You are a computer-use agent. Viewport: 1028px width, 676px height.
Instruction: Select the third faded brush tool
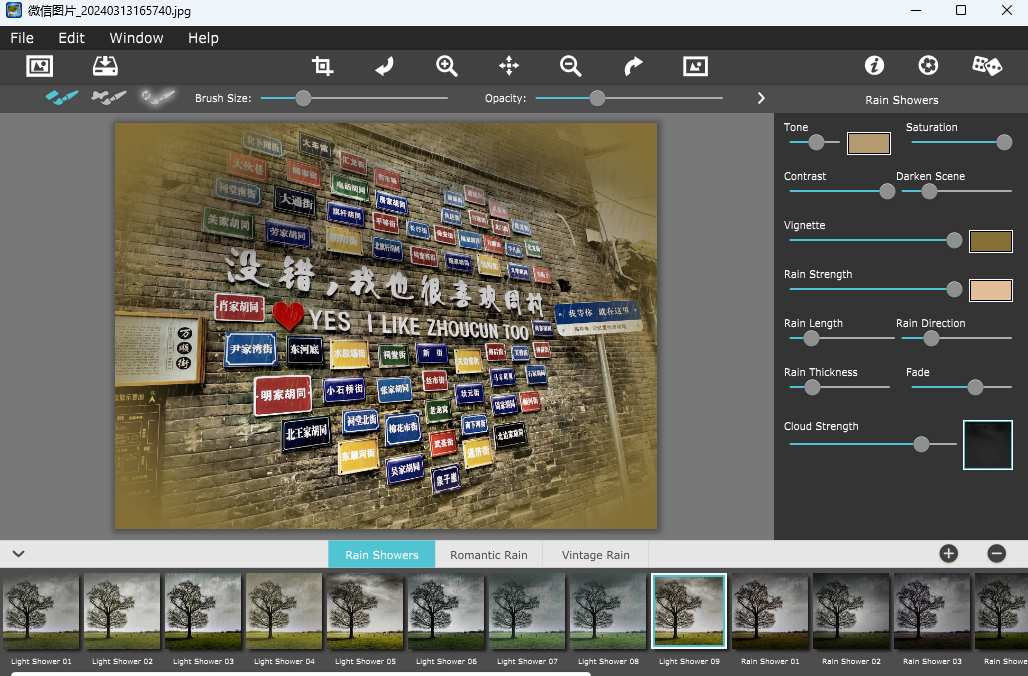coord(158,98)
